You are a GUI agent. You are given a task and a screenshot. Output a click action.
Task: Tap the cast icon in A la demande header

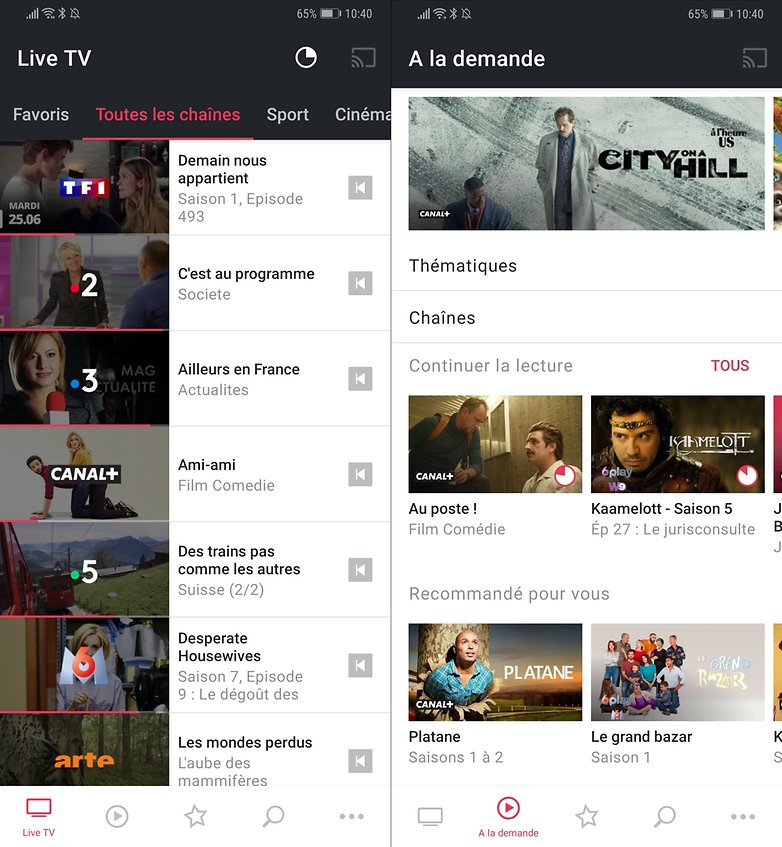pyautogui.click(x=754, y=58)
